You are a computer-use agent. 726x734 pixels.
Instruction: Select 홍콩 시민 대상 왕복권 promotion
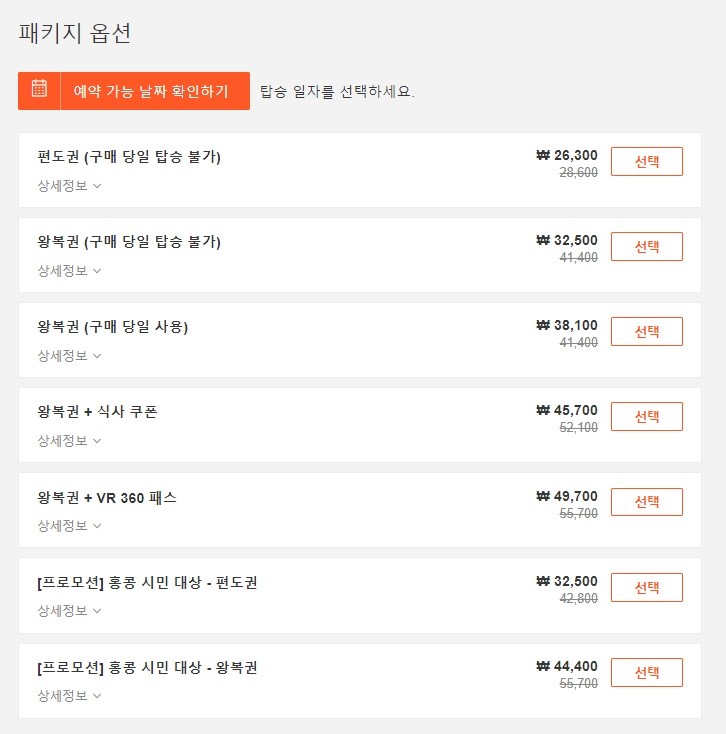646,672
